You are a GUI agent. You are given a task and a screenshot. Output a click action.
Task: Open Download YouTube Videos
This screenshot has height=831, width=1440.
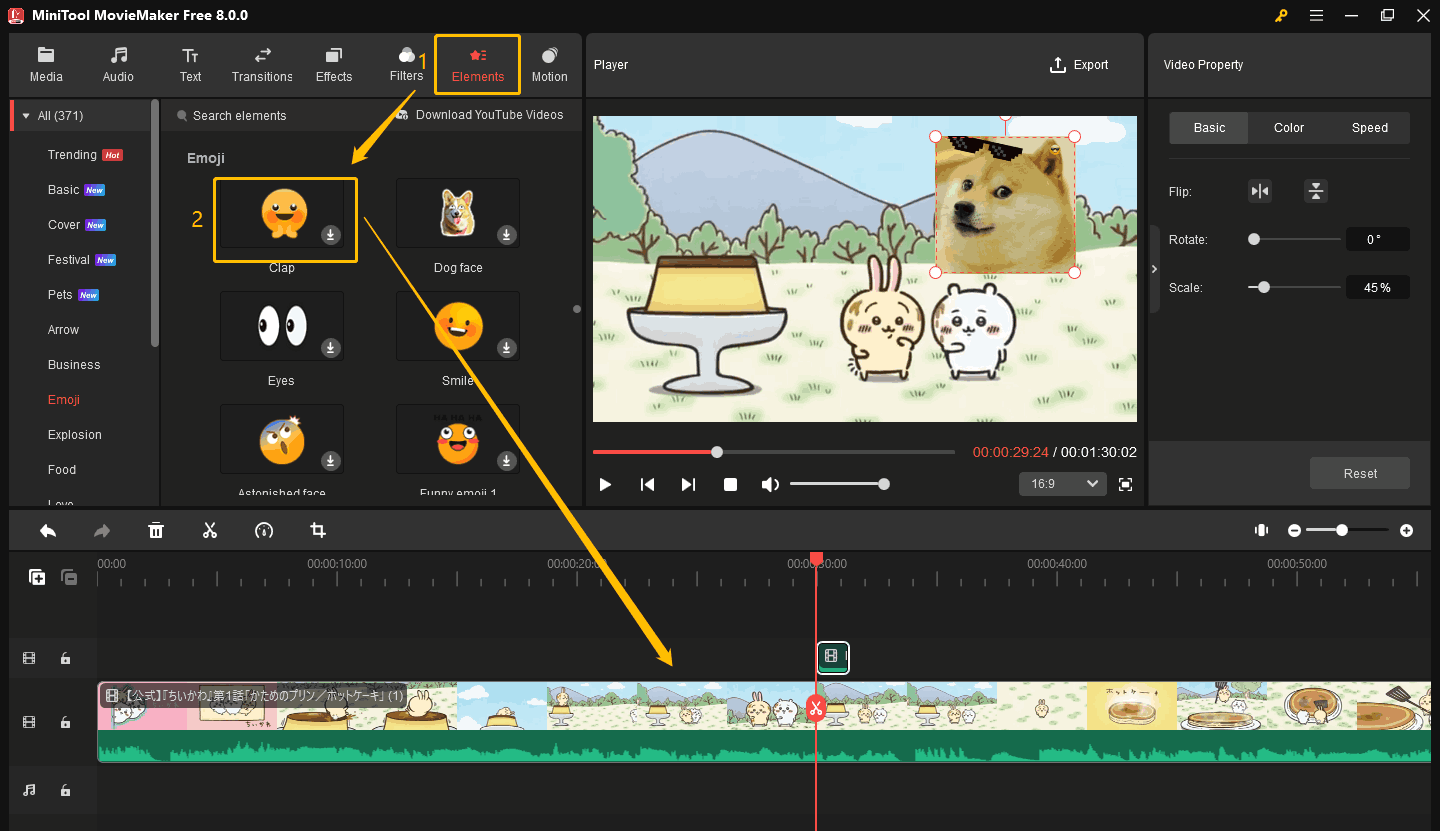click(480, 115)
